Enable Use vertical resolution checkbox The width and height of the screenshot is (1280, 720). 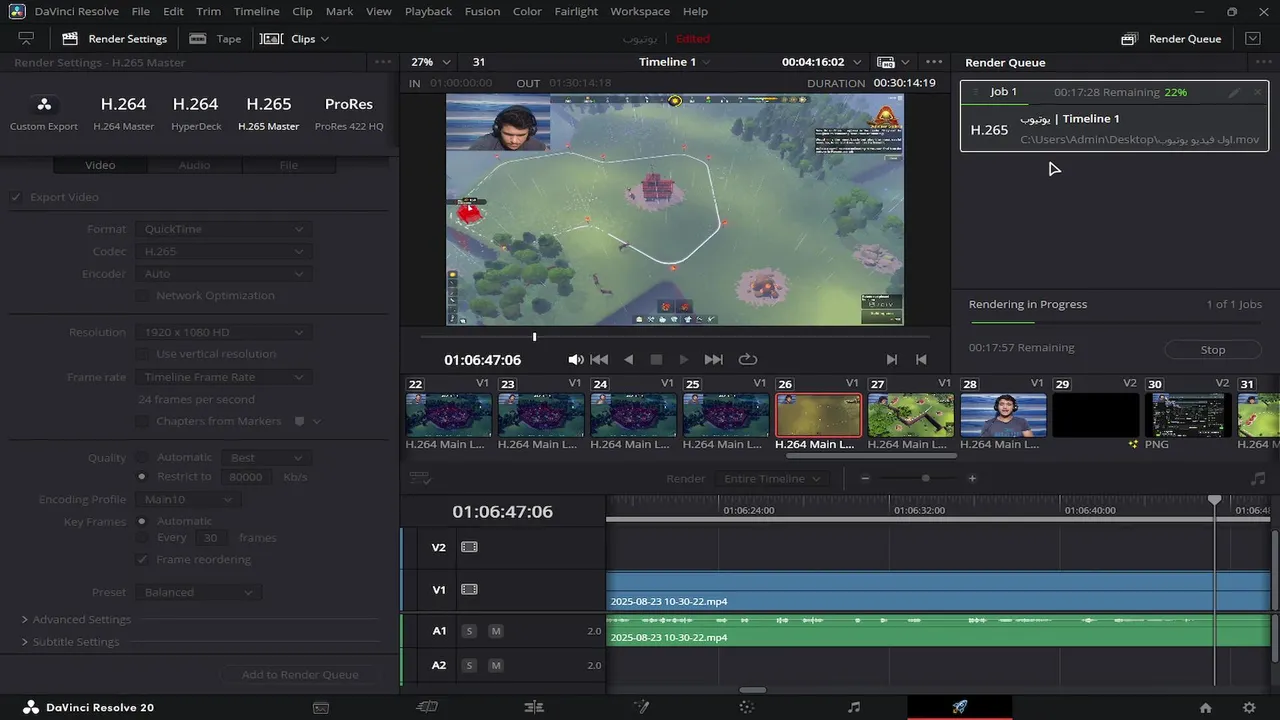click(142, 354)
